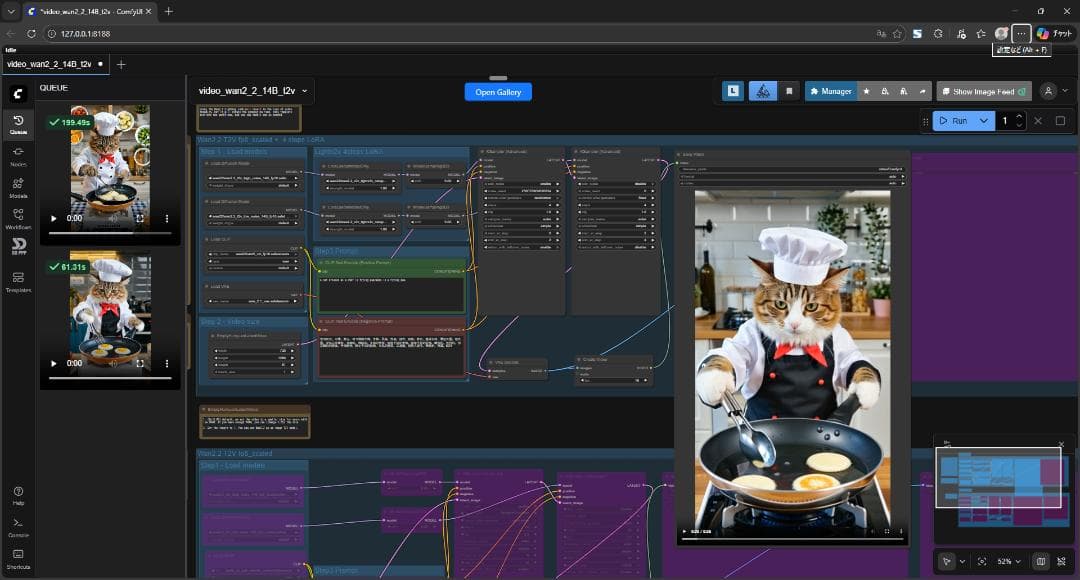The image size is (1080, 580).
Task: Expand the selection tool dropdown at bottom right
Action: click(x=963, y=561)
